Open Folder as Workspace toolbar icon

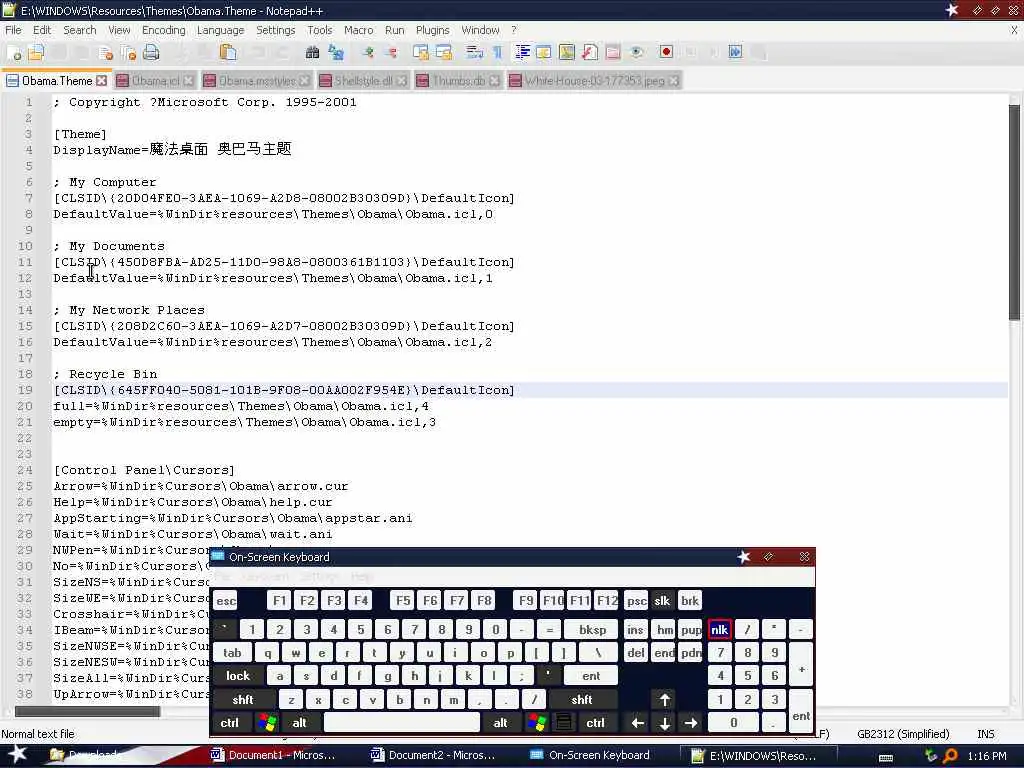[x=613, y=53]
